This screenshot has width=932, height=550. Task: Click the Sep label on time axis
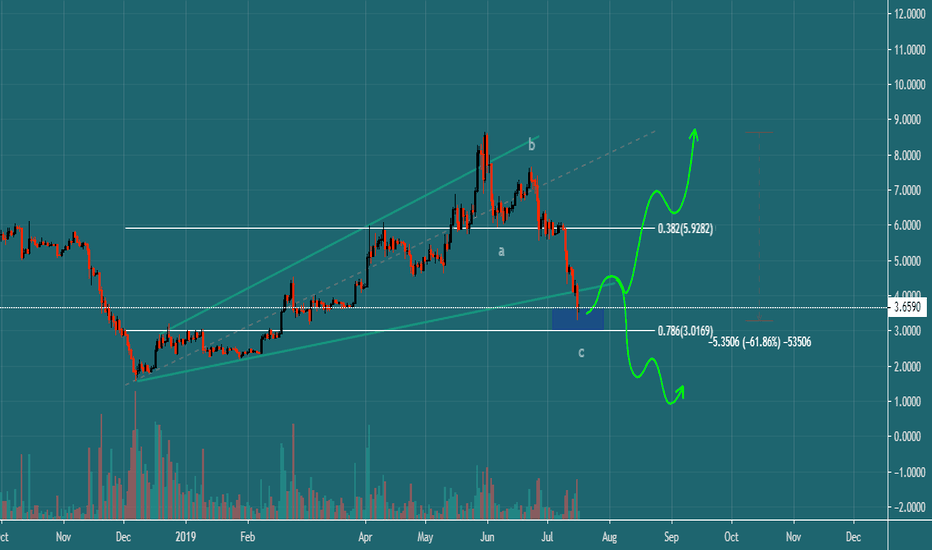[x=671, y=537]
